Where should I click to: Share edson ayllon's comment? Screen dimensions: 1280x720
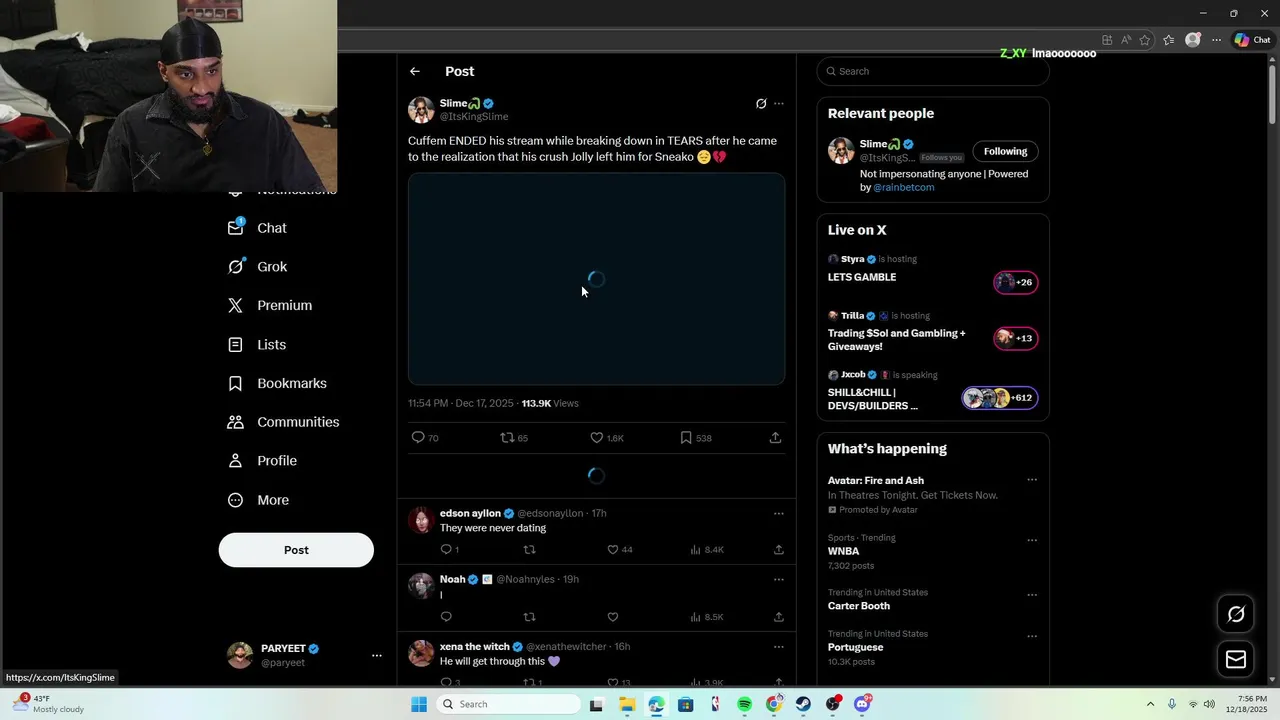[778, 549]
